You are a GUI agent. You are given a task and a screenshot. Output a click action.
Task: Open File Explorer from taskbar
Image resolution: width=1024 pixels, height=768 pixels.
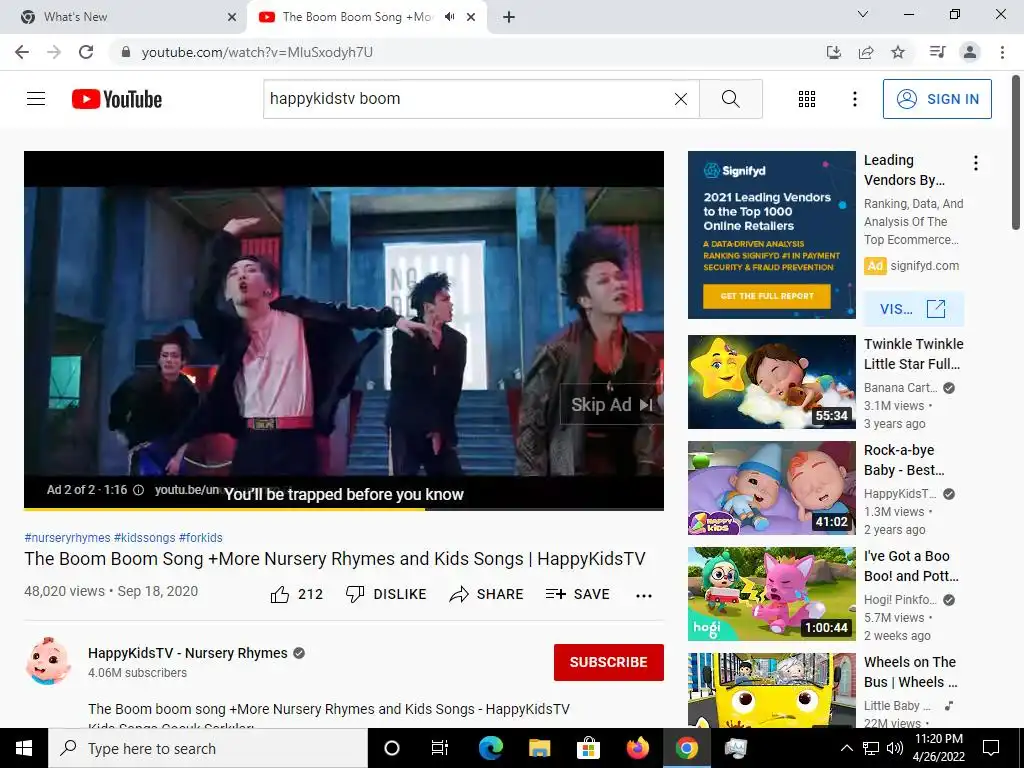(539, 748)
